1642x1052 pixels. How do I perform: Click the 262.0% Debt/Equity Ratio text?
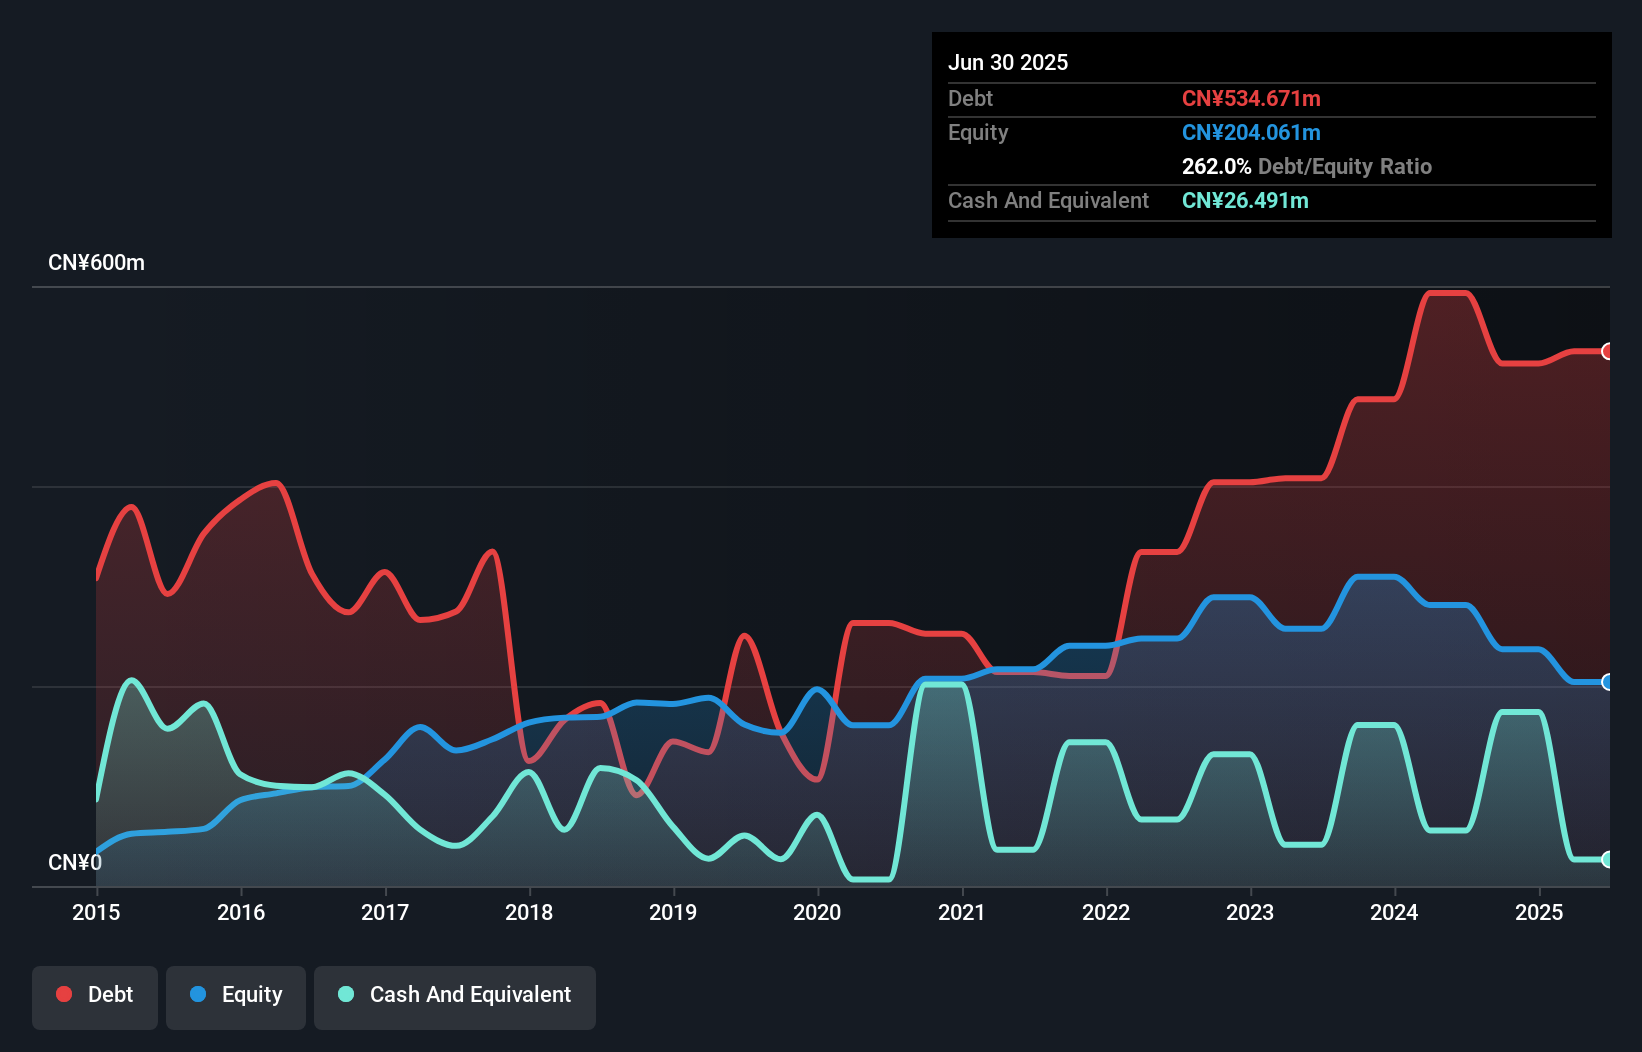[x=1306, y=166]
